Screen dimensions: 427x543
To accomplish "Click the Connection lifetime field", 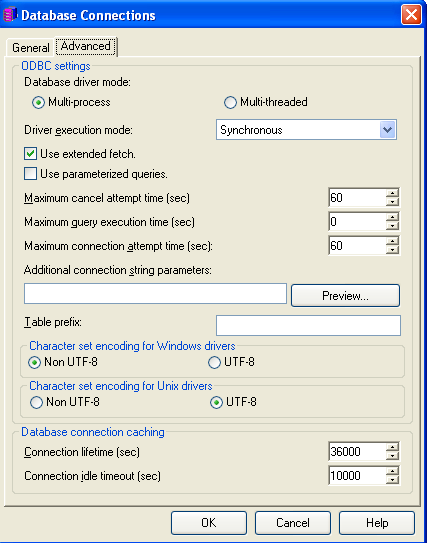I will point(357,452).
